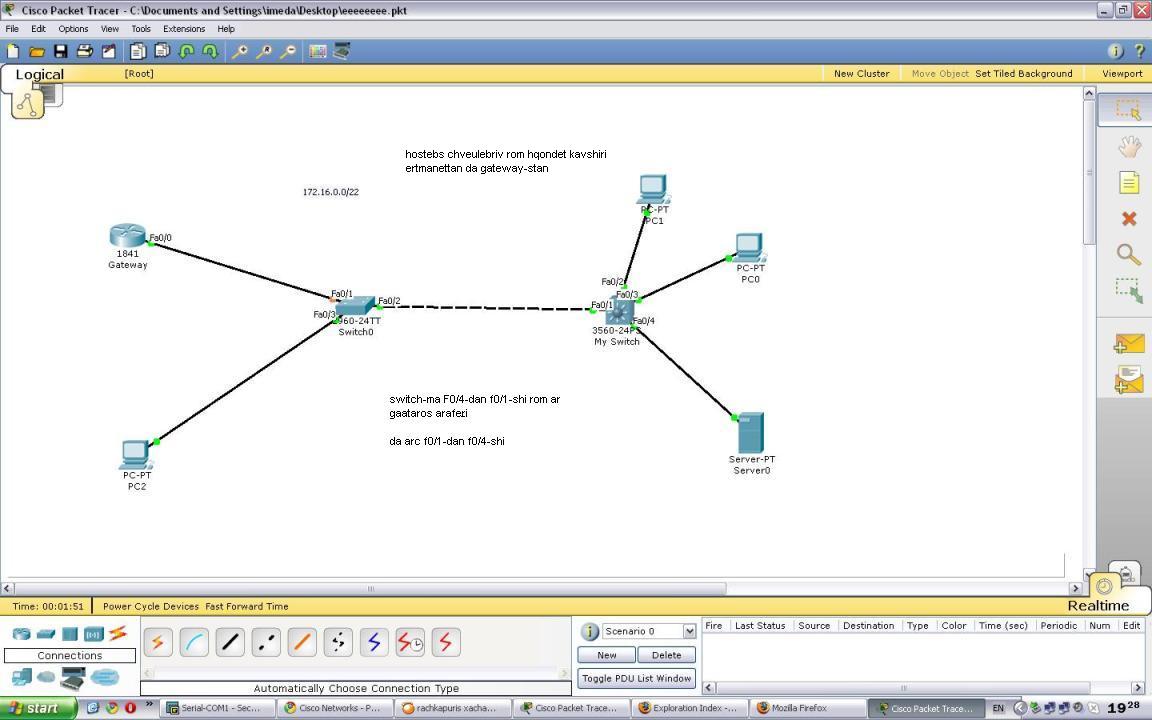1152x720 pixels.
Task: Open help with the question mark icon
Action: pyautogui.click(x=1140, y=51)
